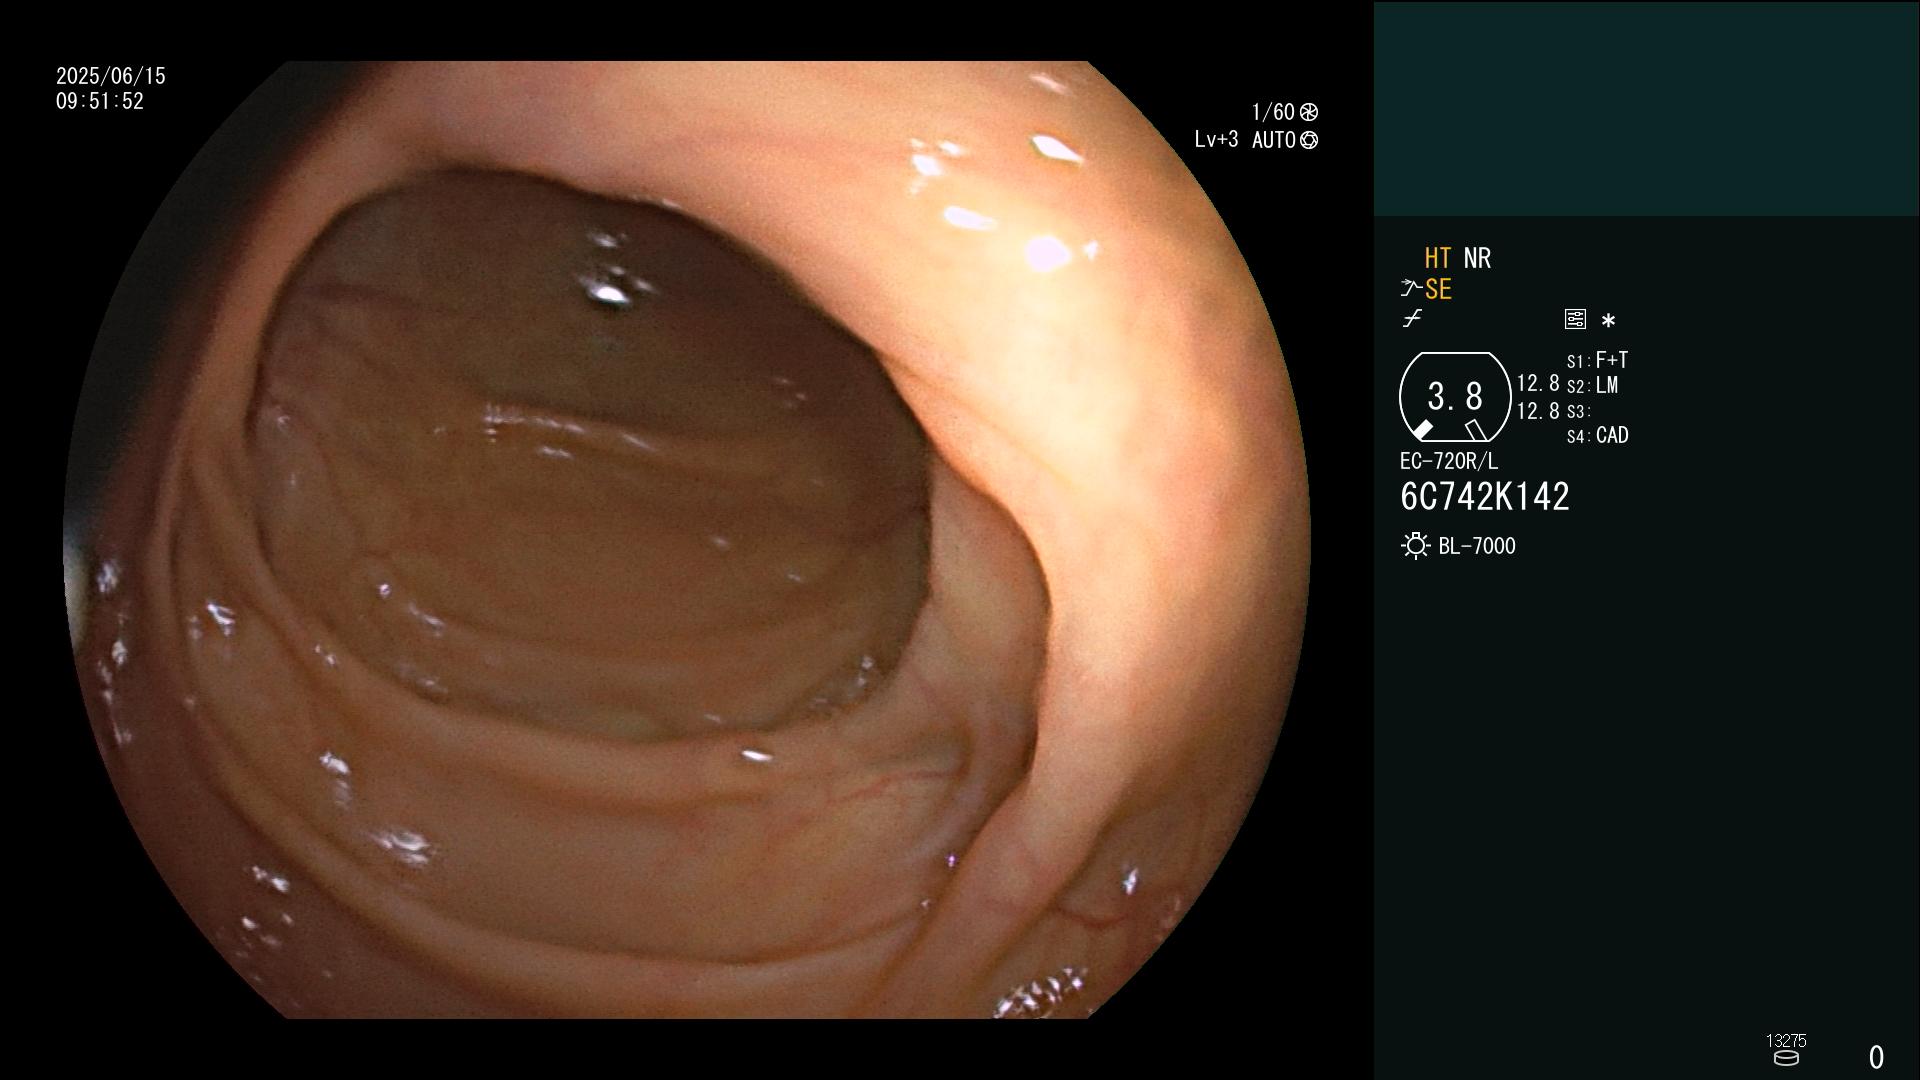The image size is (1920, 1080).
Task: Click the 0 captured image counter
Action: click(x=1877, y=1058)
